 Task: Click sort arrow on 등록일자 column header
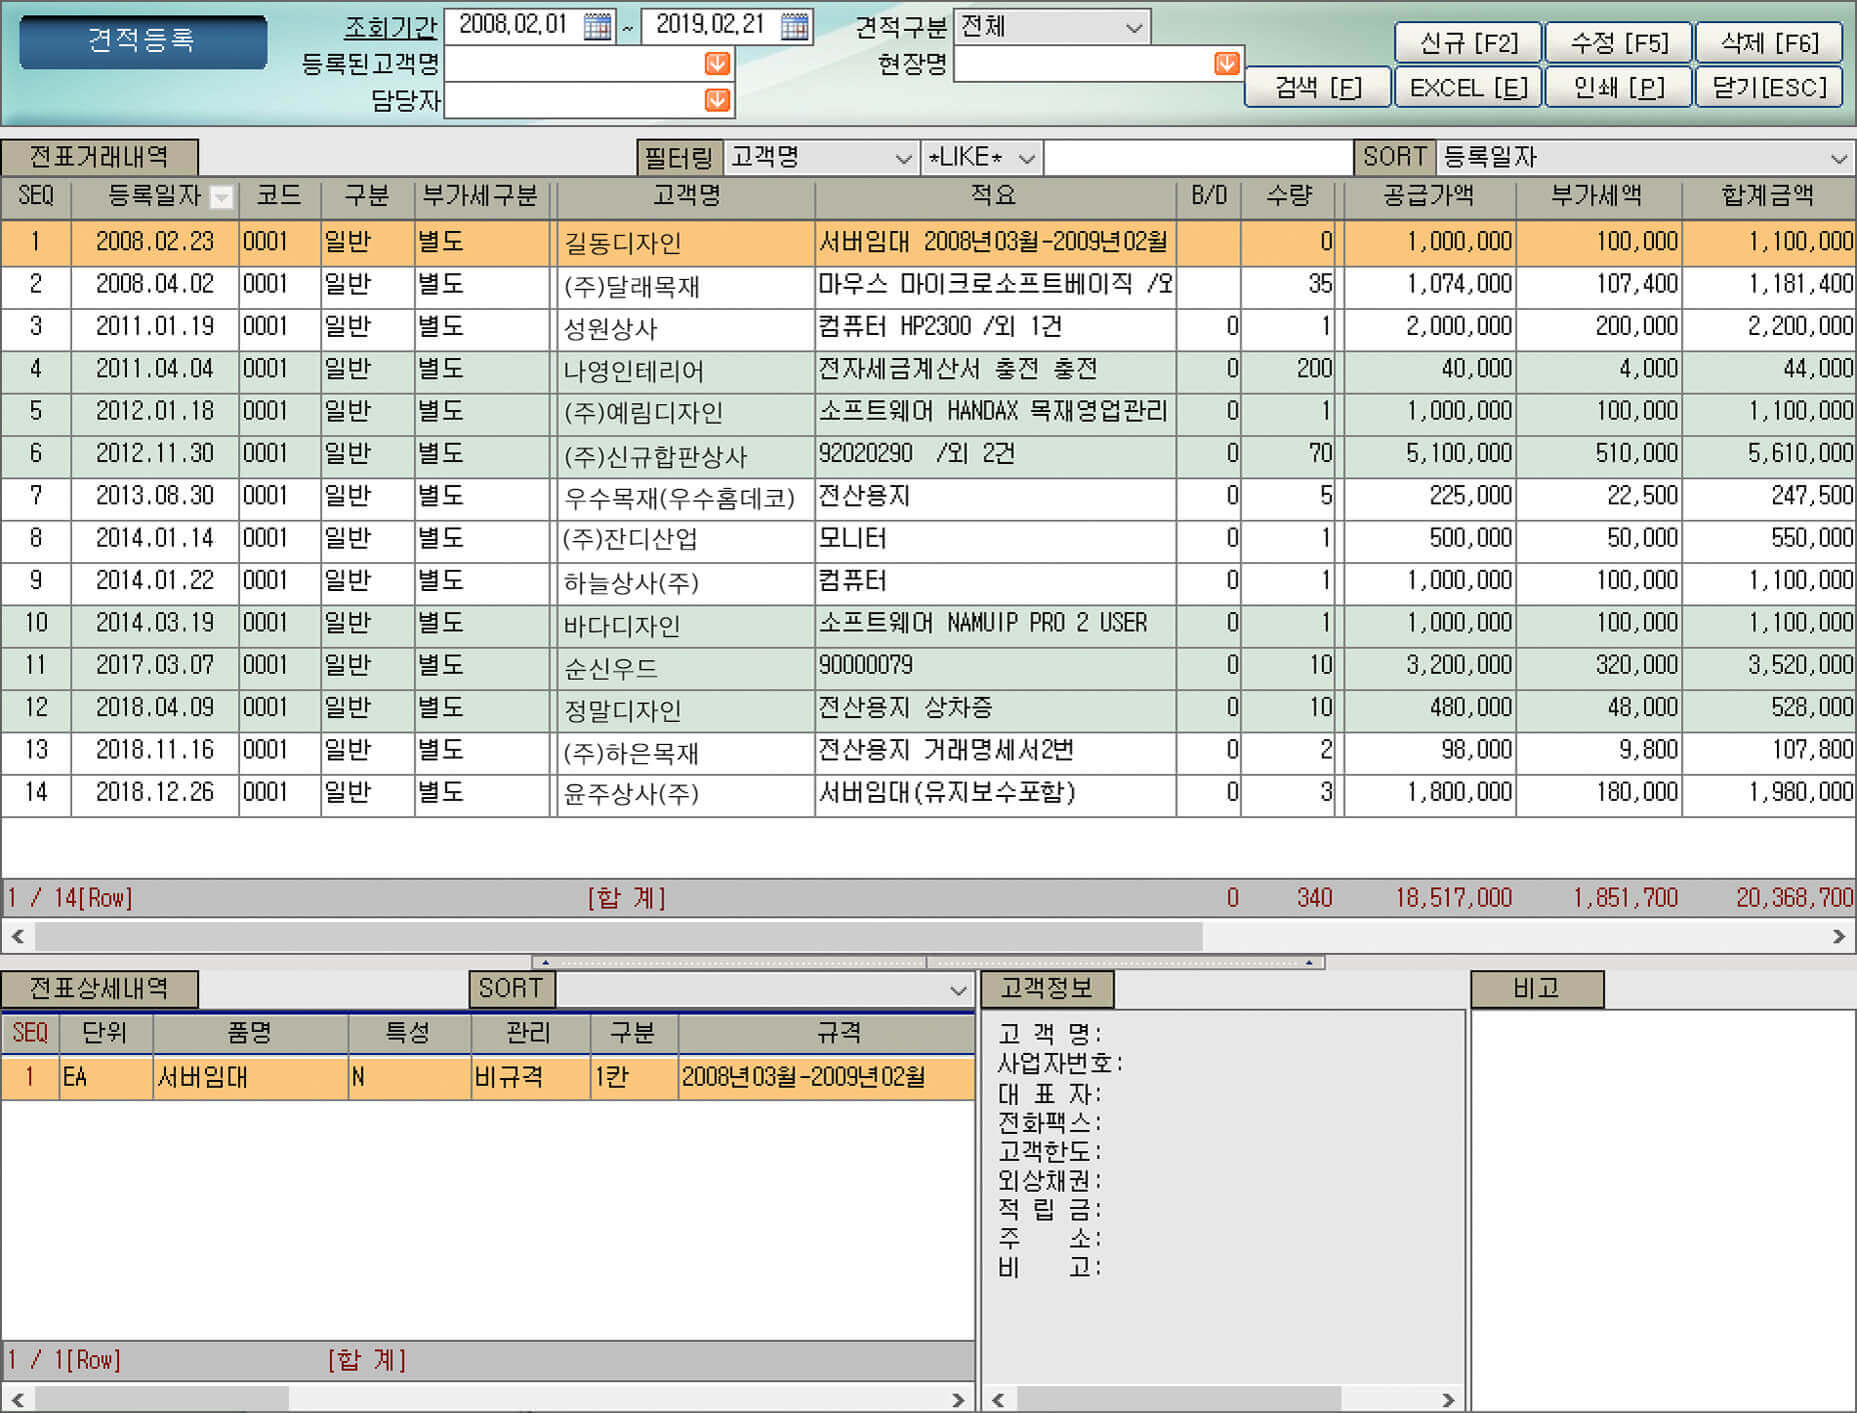(222, 197)
